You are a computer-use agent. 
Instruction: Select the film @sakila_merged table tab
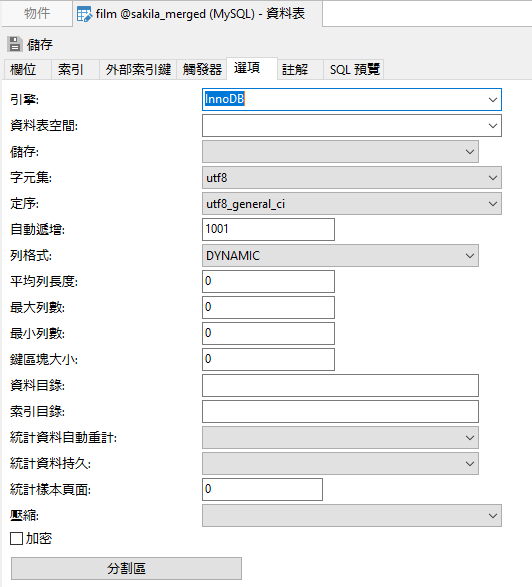pos(197,14)
